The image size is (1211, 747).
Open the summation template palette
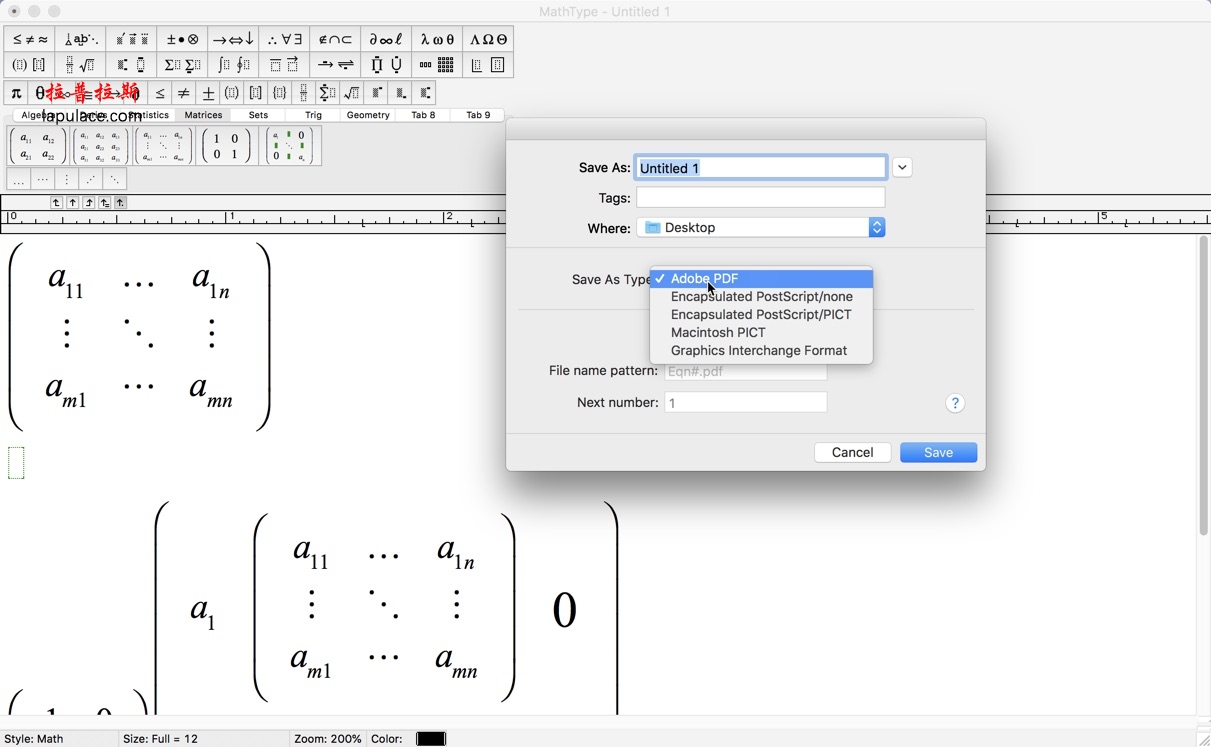[x=181, y=64]
